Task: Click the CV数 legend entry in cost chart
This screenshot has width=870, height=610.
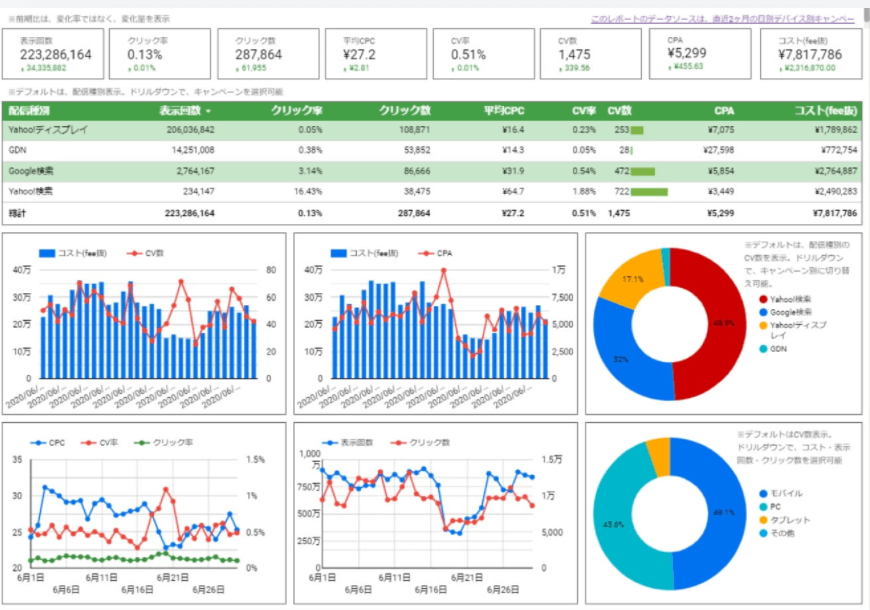Action: [x=145, y=254]
